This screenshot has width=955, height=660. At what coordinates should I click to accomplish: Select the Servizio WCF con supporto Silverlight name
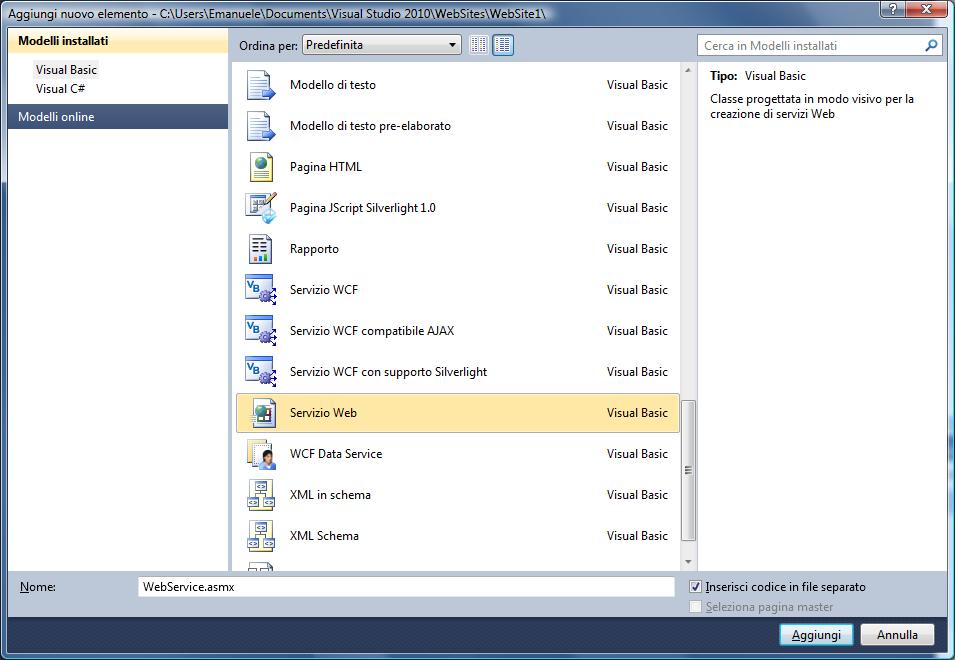click(389, 371)
